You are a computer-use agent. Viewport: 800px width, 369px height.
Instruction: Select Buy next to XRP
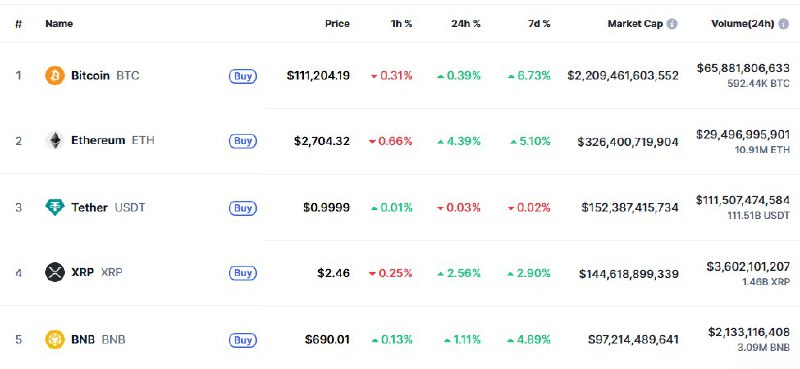(x=242, y=273)
